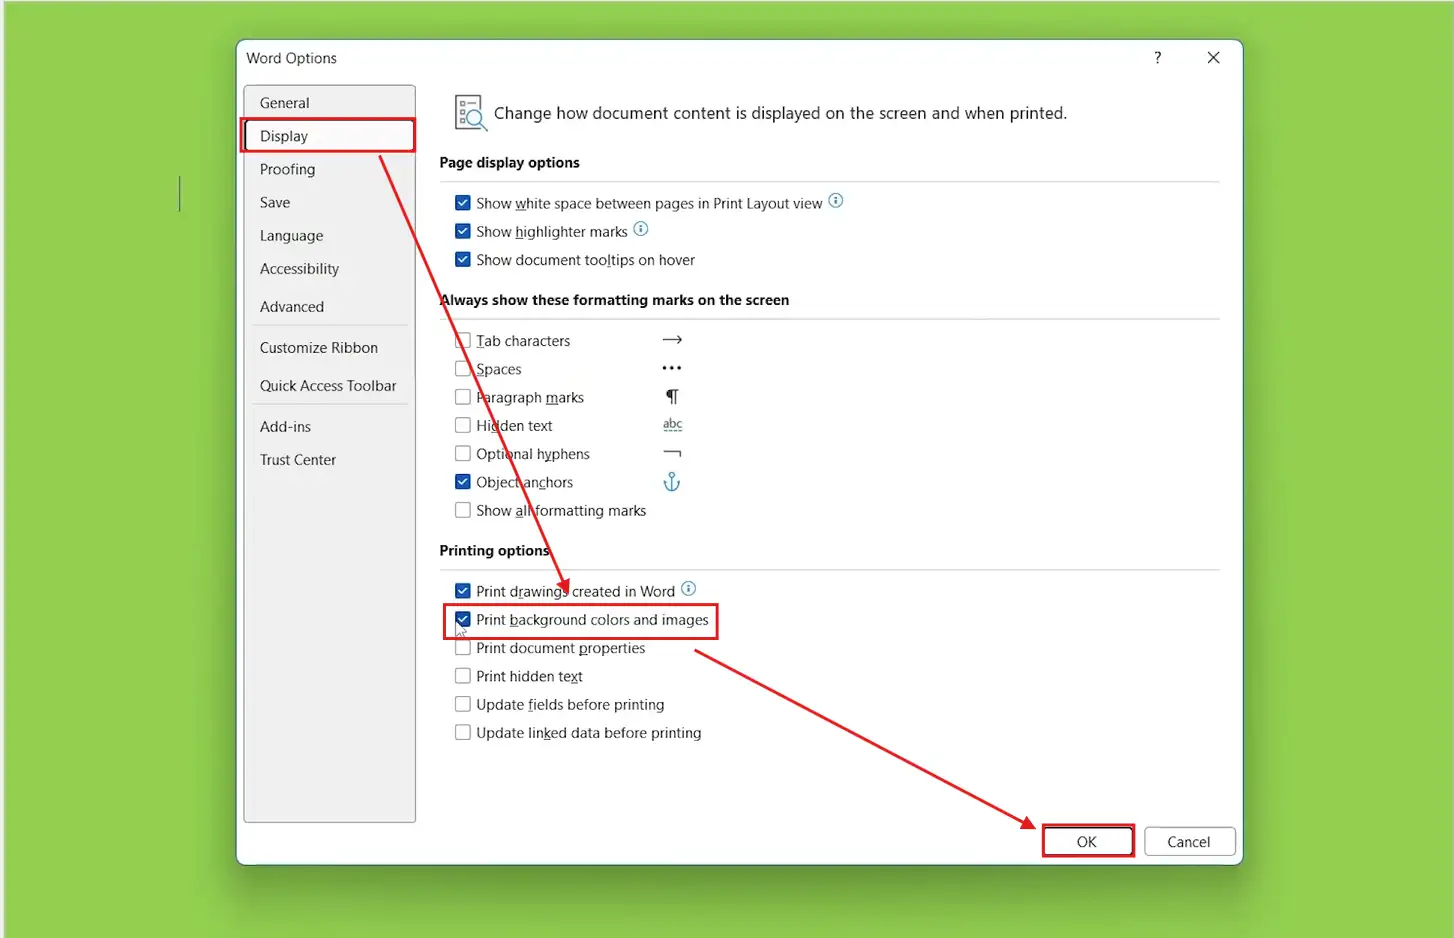
Task: Open Accessibility options
Action: pyautogui.click(x=329, y=269)
